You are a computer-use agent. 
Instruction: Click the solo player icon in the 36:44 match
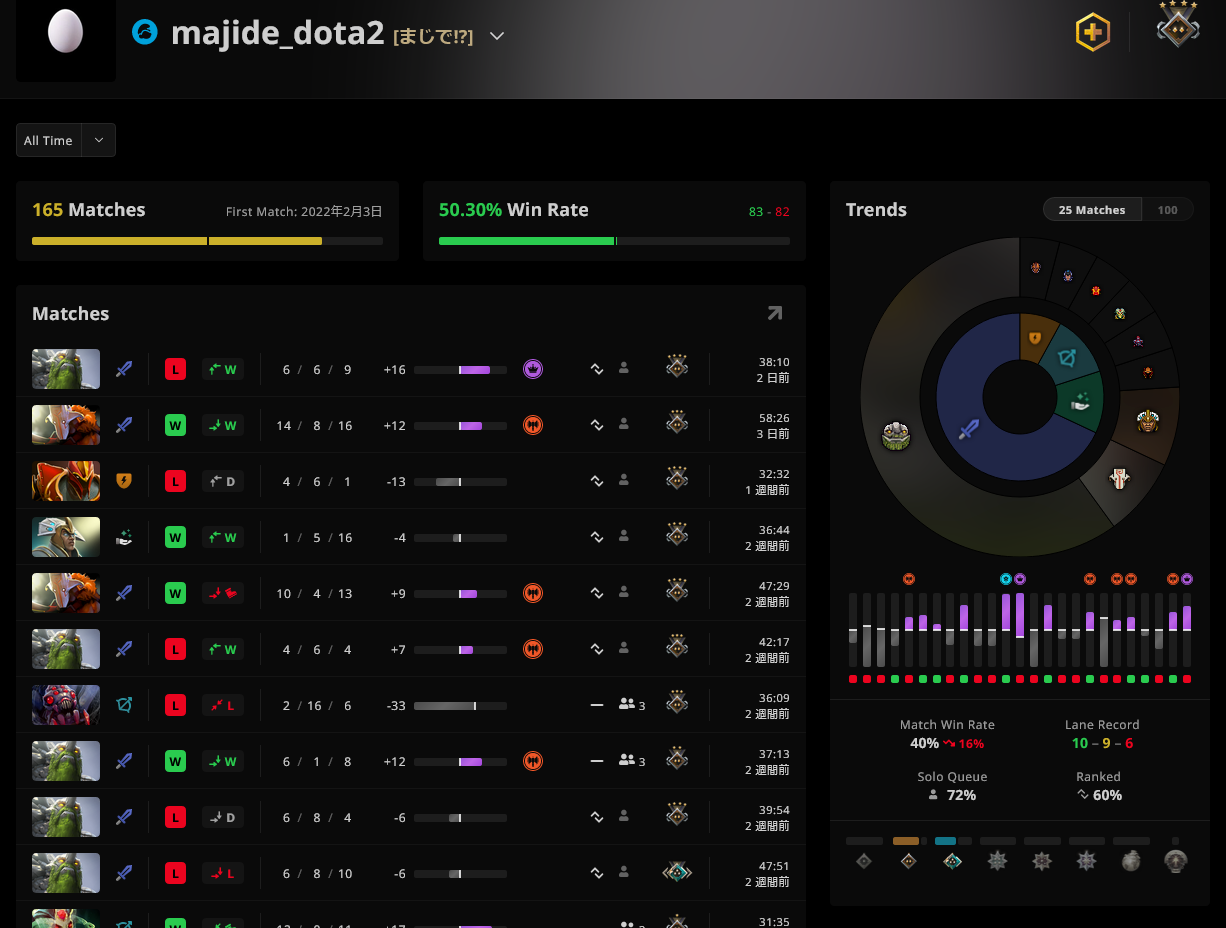coord(624,537)
